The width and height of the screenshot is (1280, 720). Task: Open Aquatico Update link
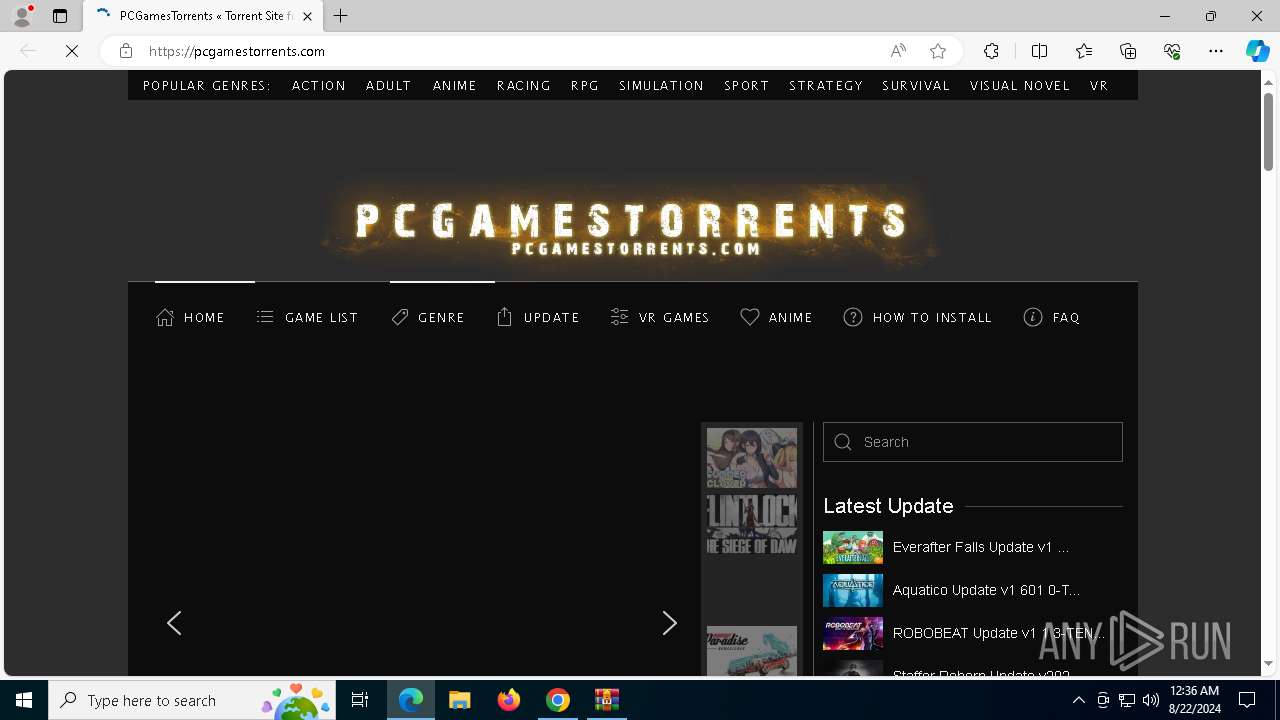[x=986, y=590]
